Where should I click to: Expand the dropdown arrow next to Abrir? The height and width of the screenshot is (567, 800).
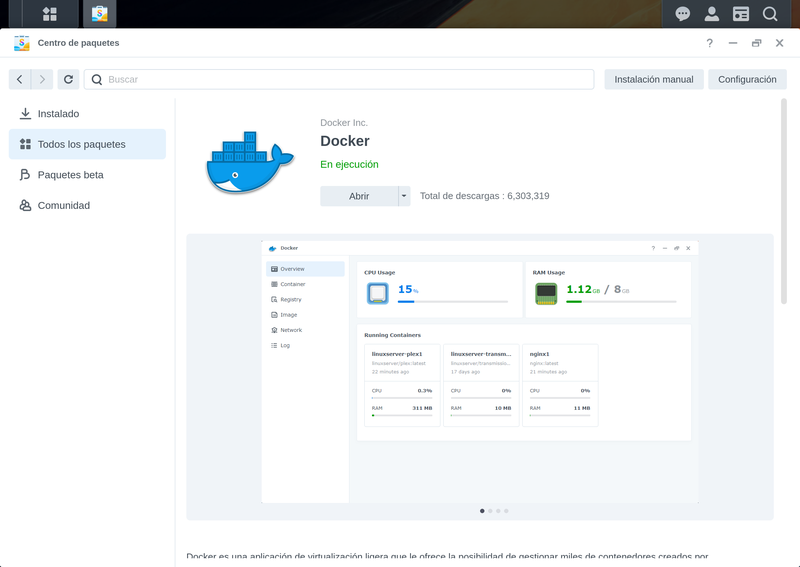pyautogui.click(x=404, y=196)
